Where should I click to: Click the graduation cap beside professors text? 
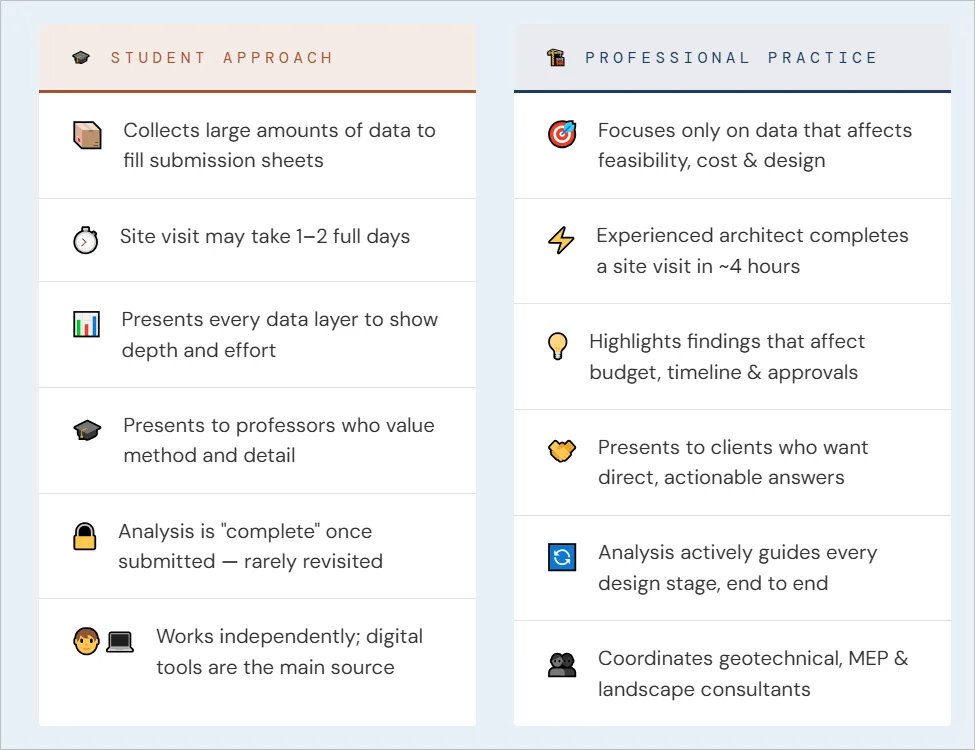click(87, 430)
